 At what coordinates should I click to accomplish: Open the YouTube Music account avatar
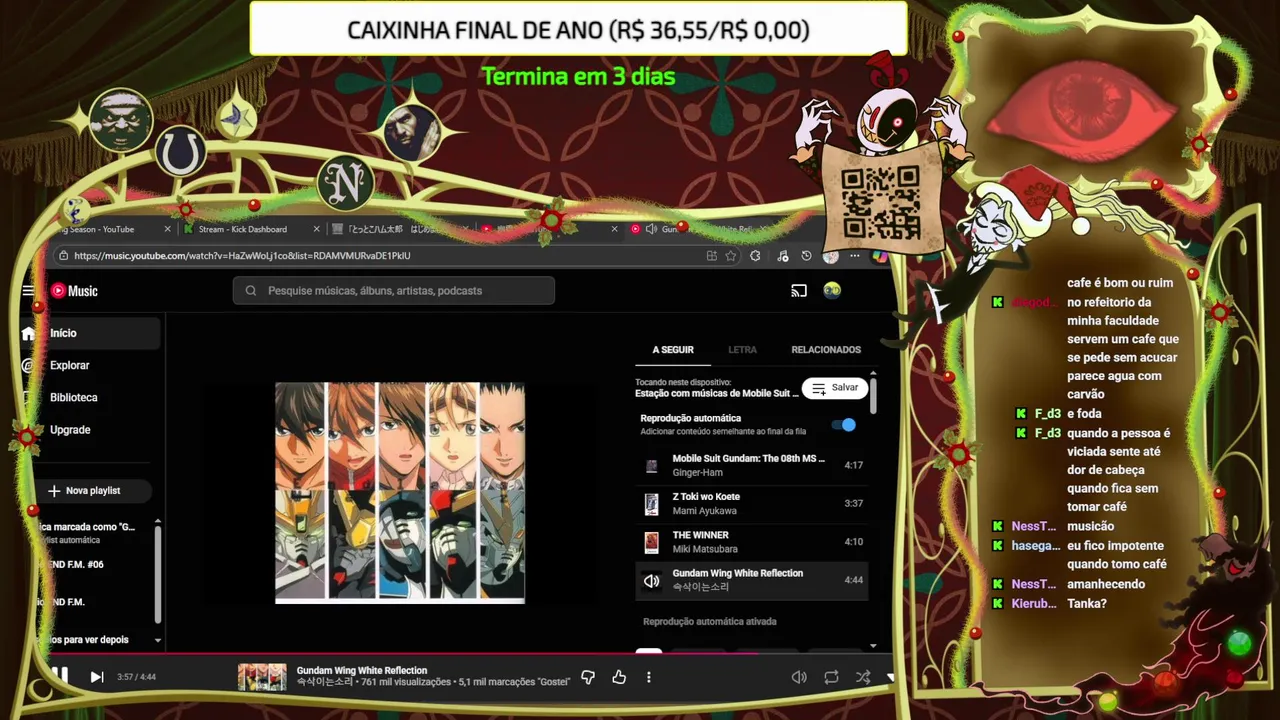(832, 291)
